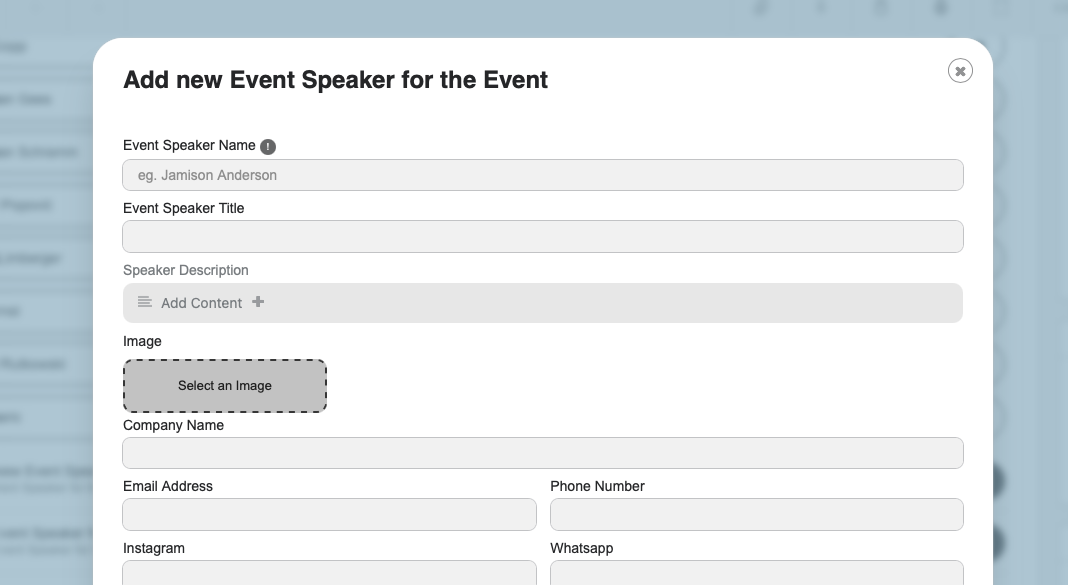Focus the Event Speaker Title text box
This screenshot has width=1068, height=585.
(543, 236)
